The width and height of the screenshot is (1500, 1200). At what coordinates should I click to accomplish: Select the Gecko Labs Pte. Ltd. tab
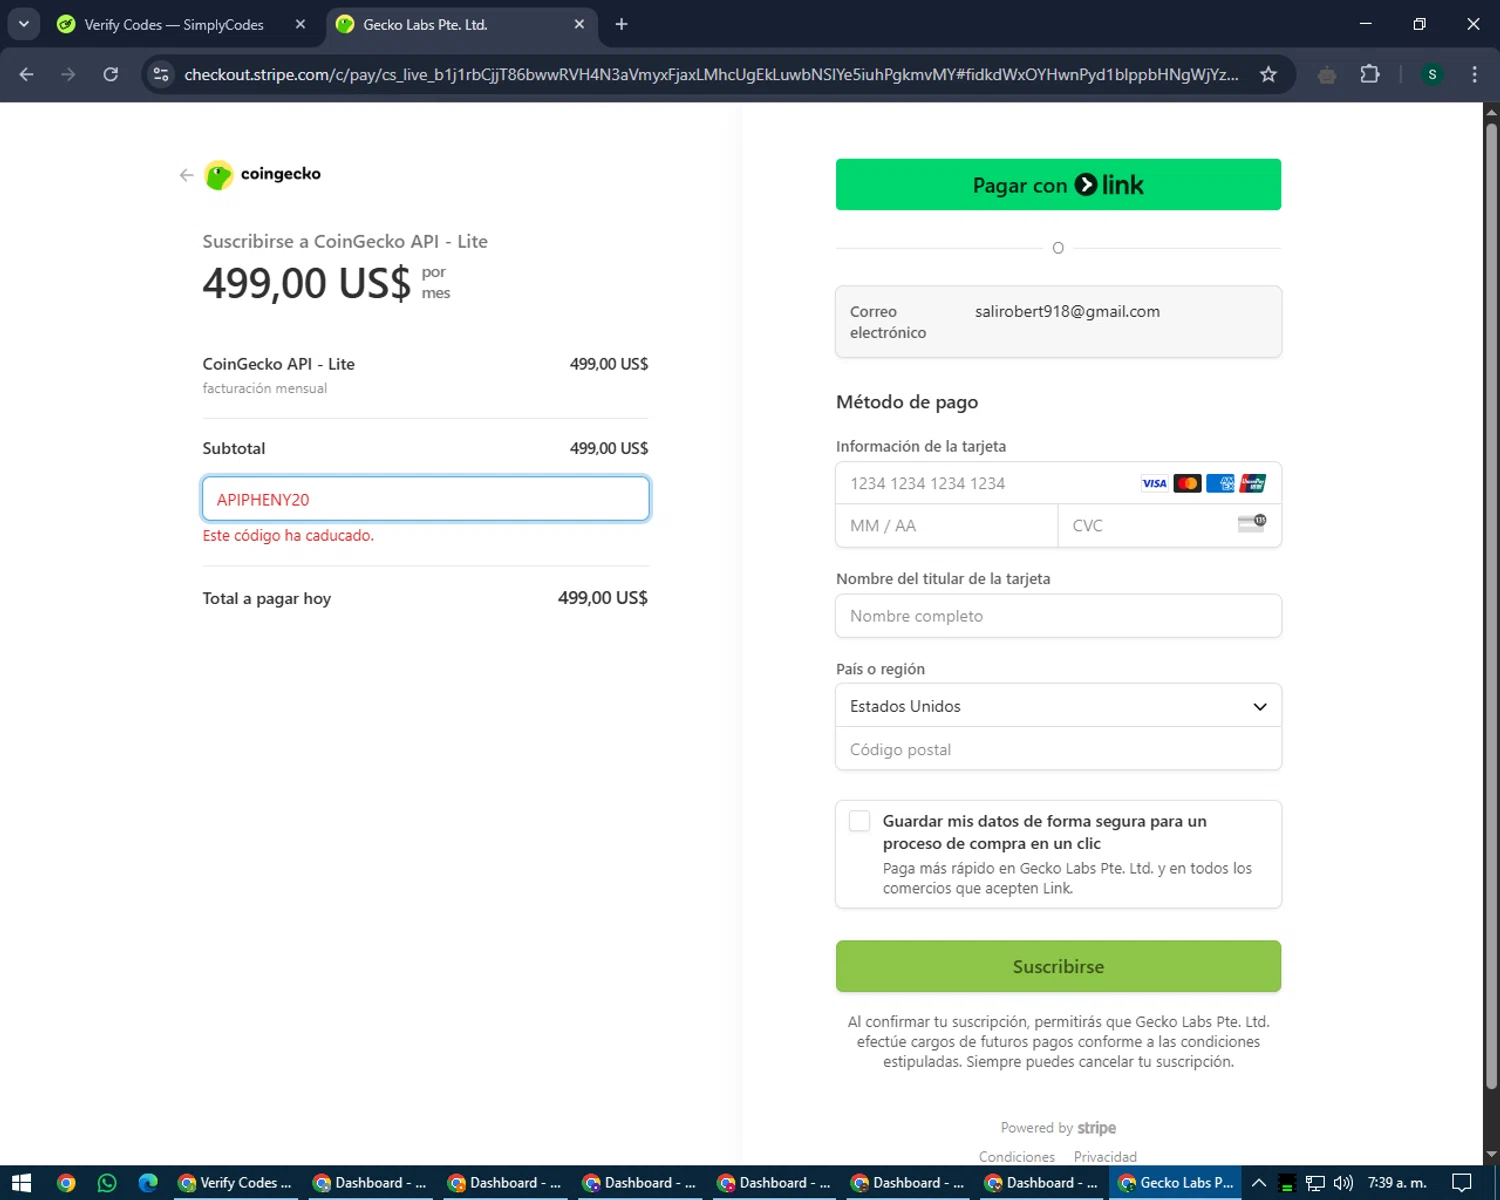pos(460,24)
